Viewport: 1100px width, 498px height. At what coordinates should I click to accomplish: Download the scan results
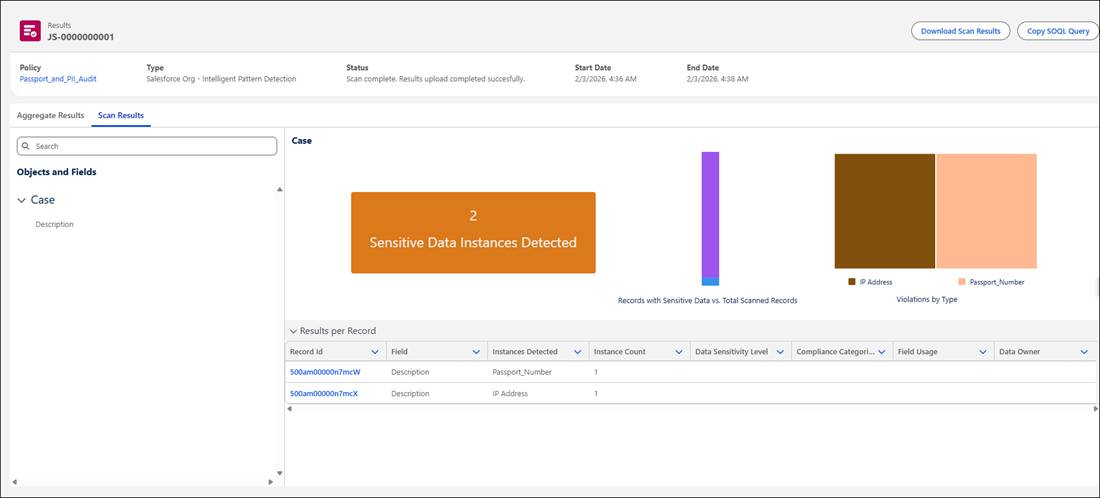960,31
